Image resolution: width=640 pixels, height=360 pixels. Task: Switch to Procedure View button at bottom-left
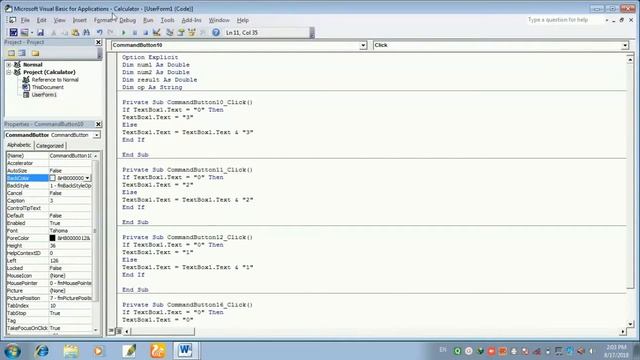(111, 331)
